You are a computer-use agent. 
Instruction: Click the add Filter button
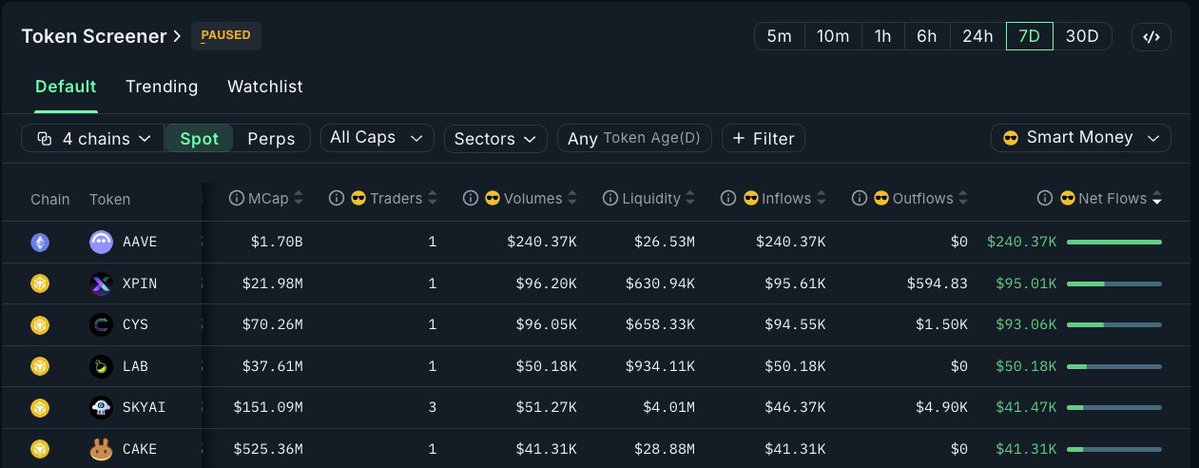(x=763, y=139)
